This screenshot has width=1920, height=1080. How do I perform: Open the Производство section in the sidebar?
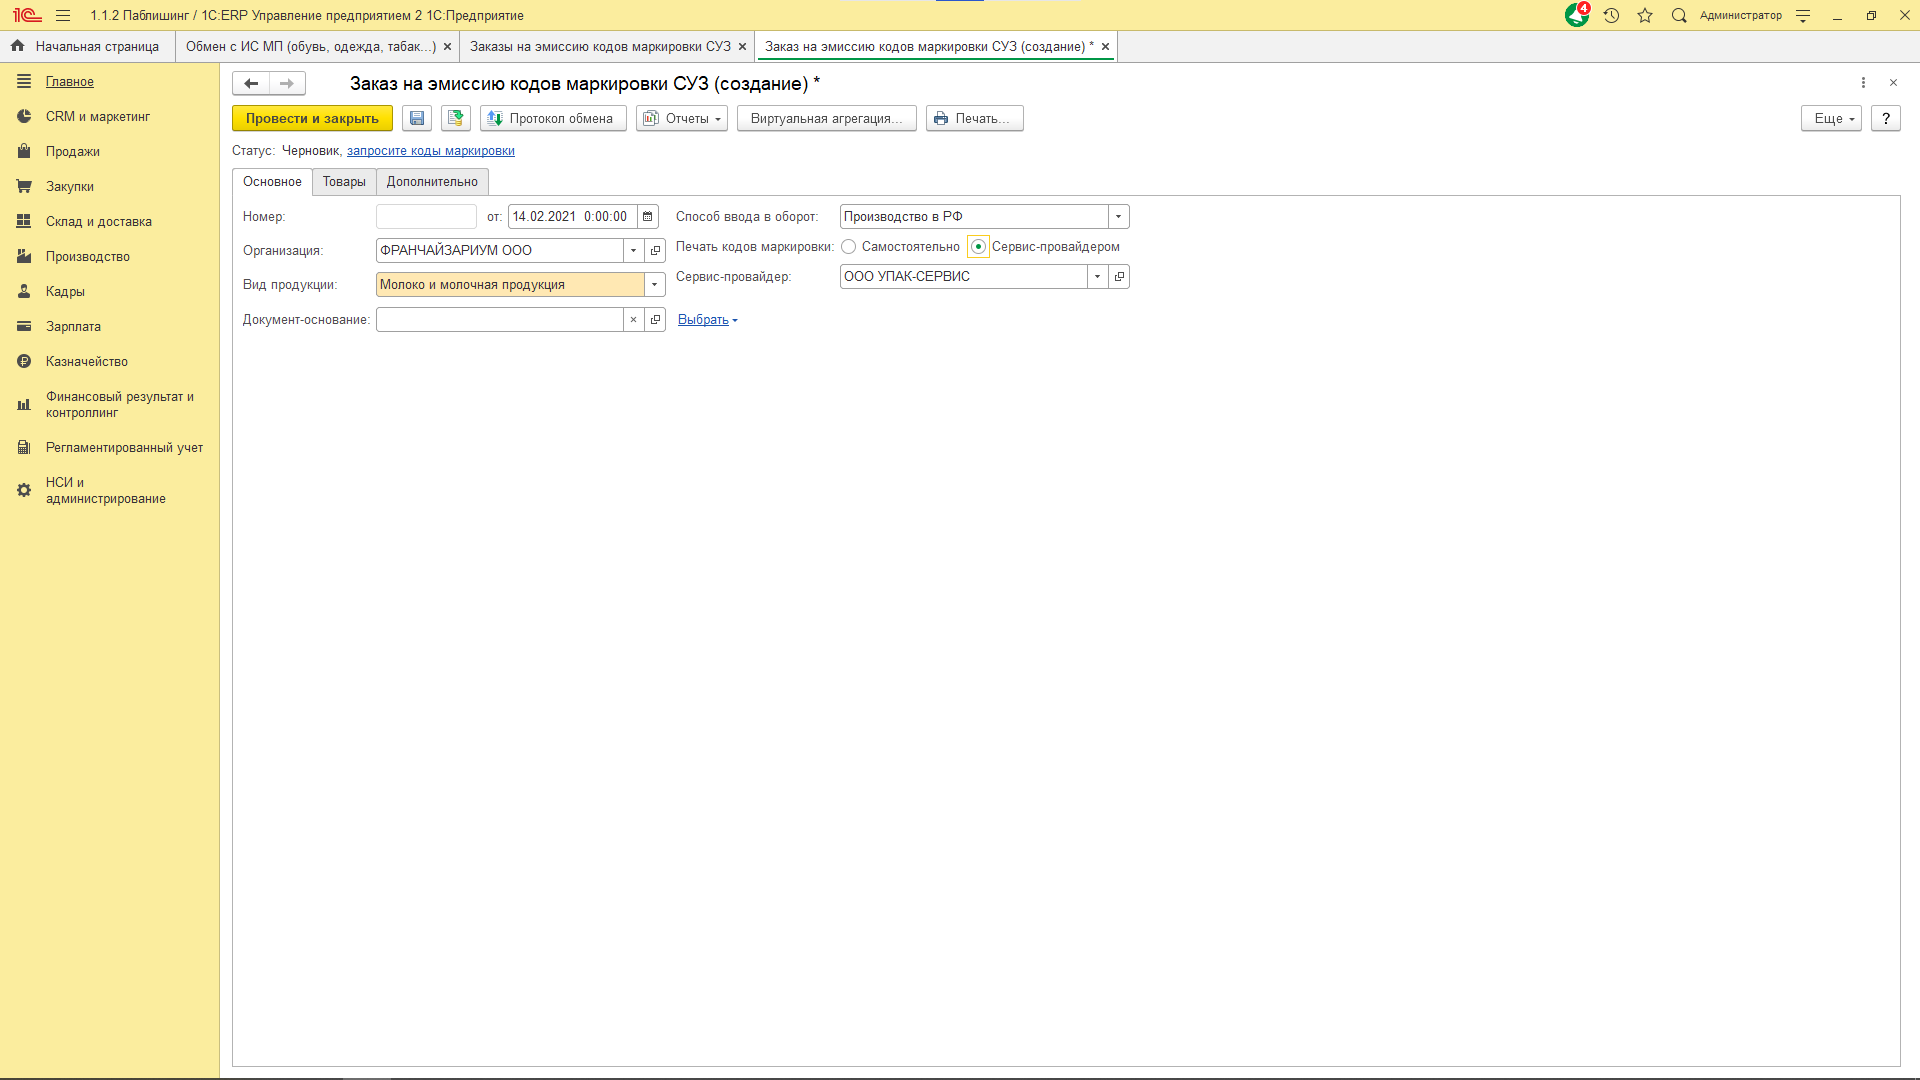(x=88, y=257)
